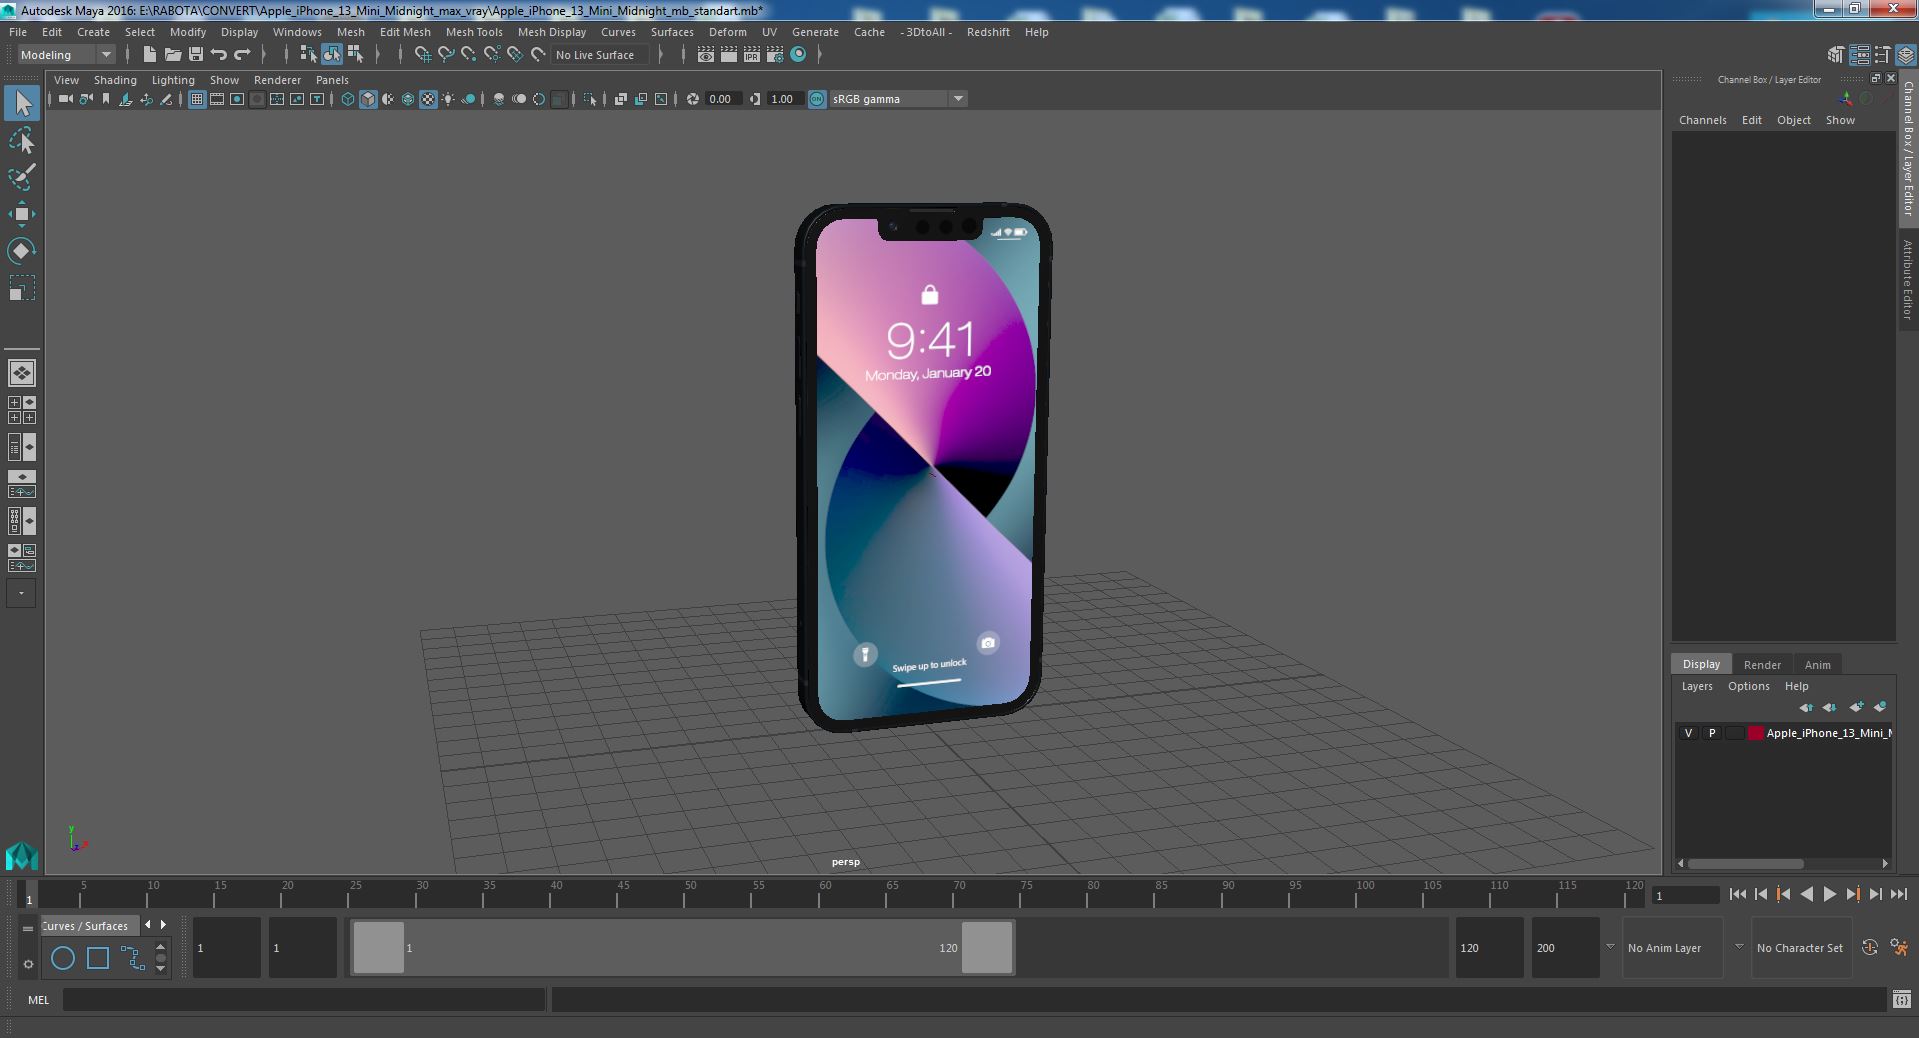This screenshot has width=1919, height=1038.
Task: Toggle snap to curves
Action: point(446,55)
